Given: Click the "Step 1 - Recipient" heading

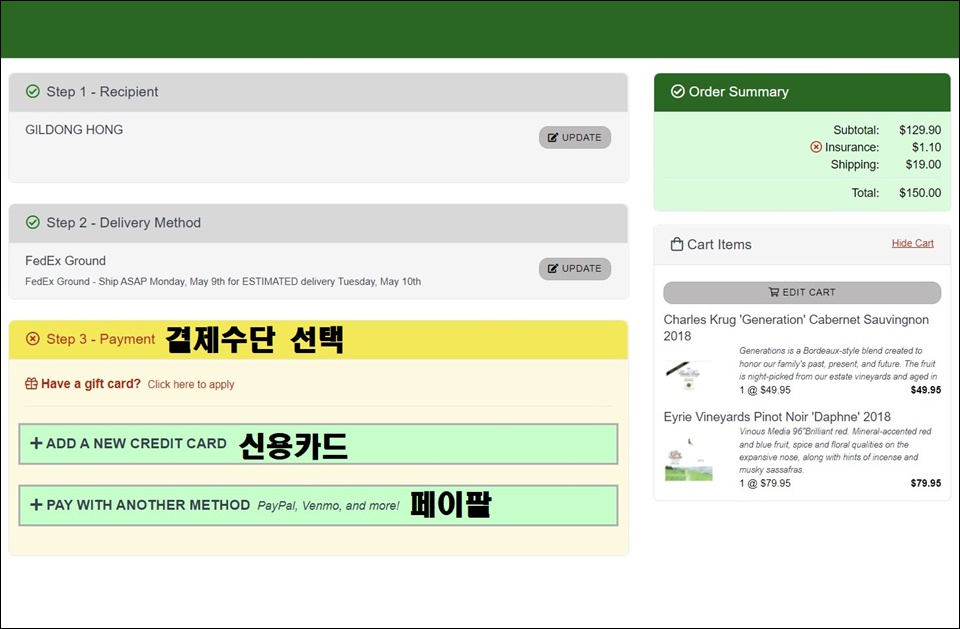Looking at the screenshot, I should (x=102, y=92).
